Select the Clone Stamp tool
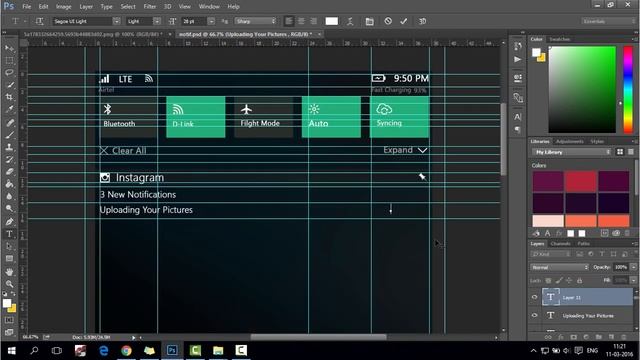Image resolution: width=640 pixels, height=360 pixels. 9,147
